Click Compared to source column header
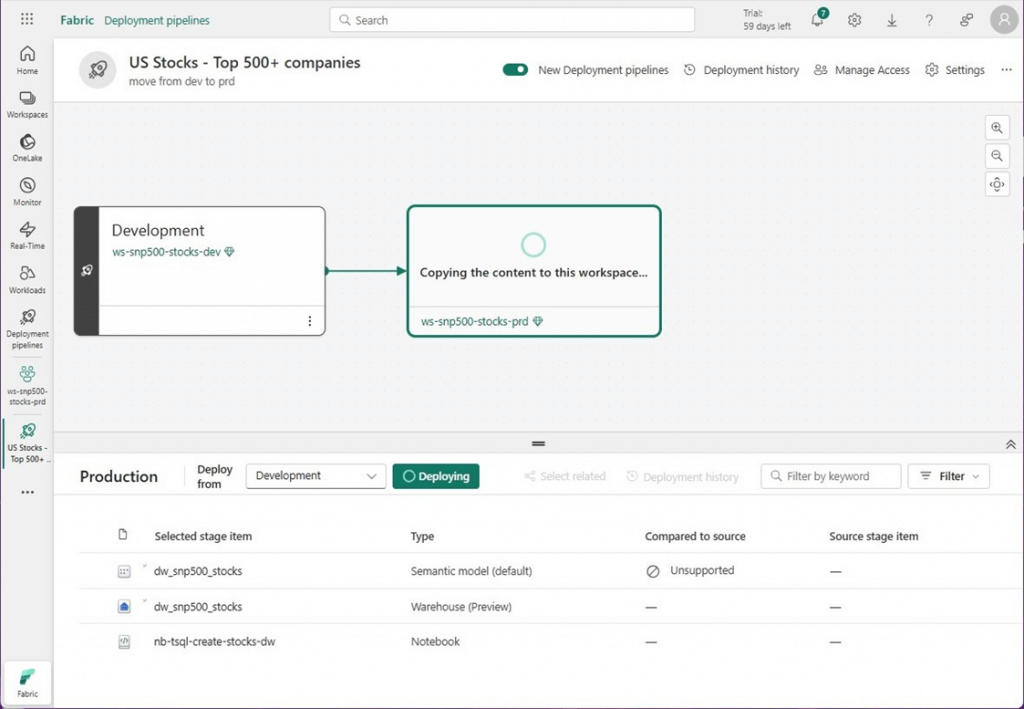The width and height of the screenshot is (1024, 709). click(x=695, y=536)
